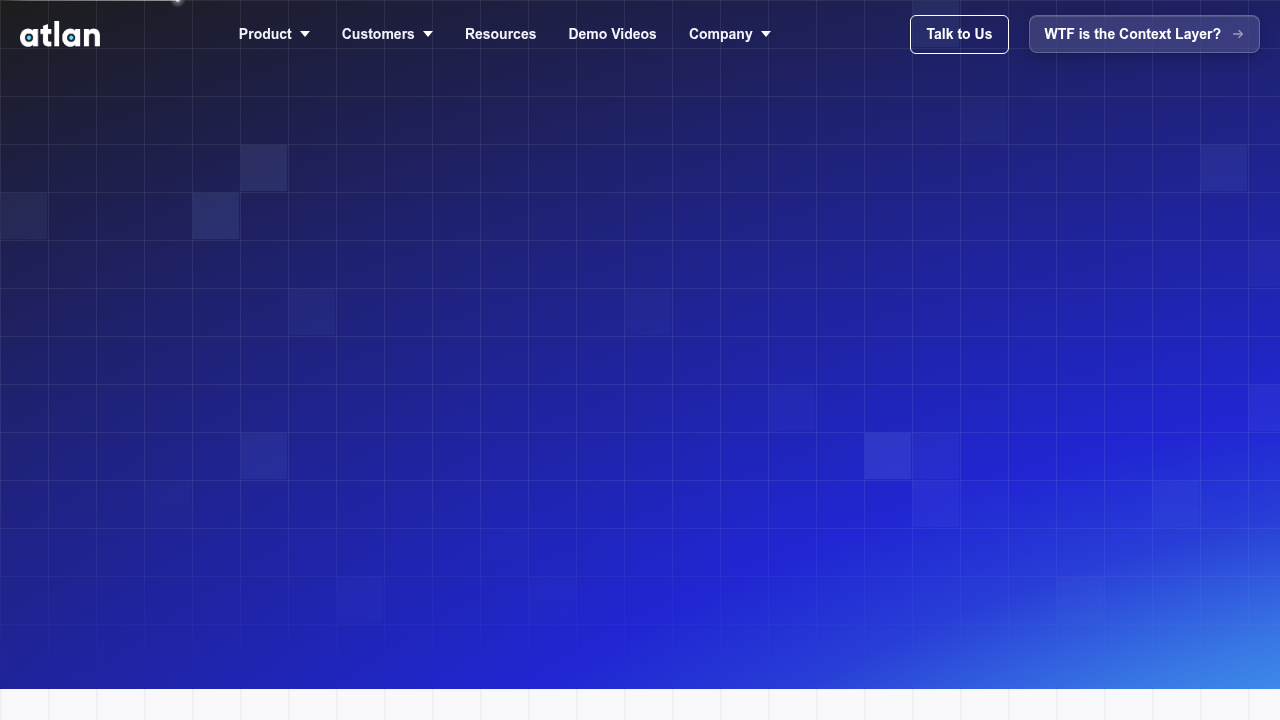Open the Company menu
The width and height of the screenshot is (1280, 720).
(x=720, y=34)
